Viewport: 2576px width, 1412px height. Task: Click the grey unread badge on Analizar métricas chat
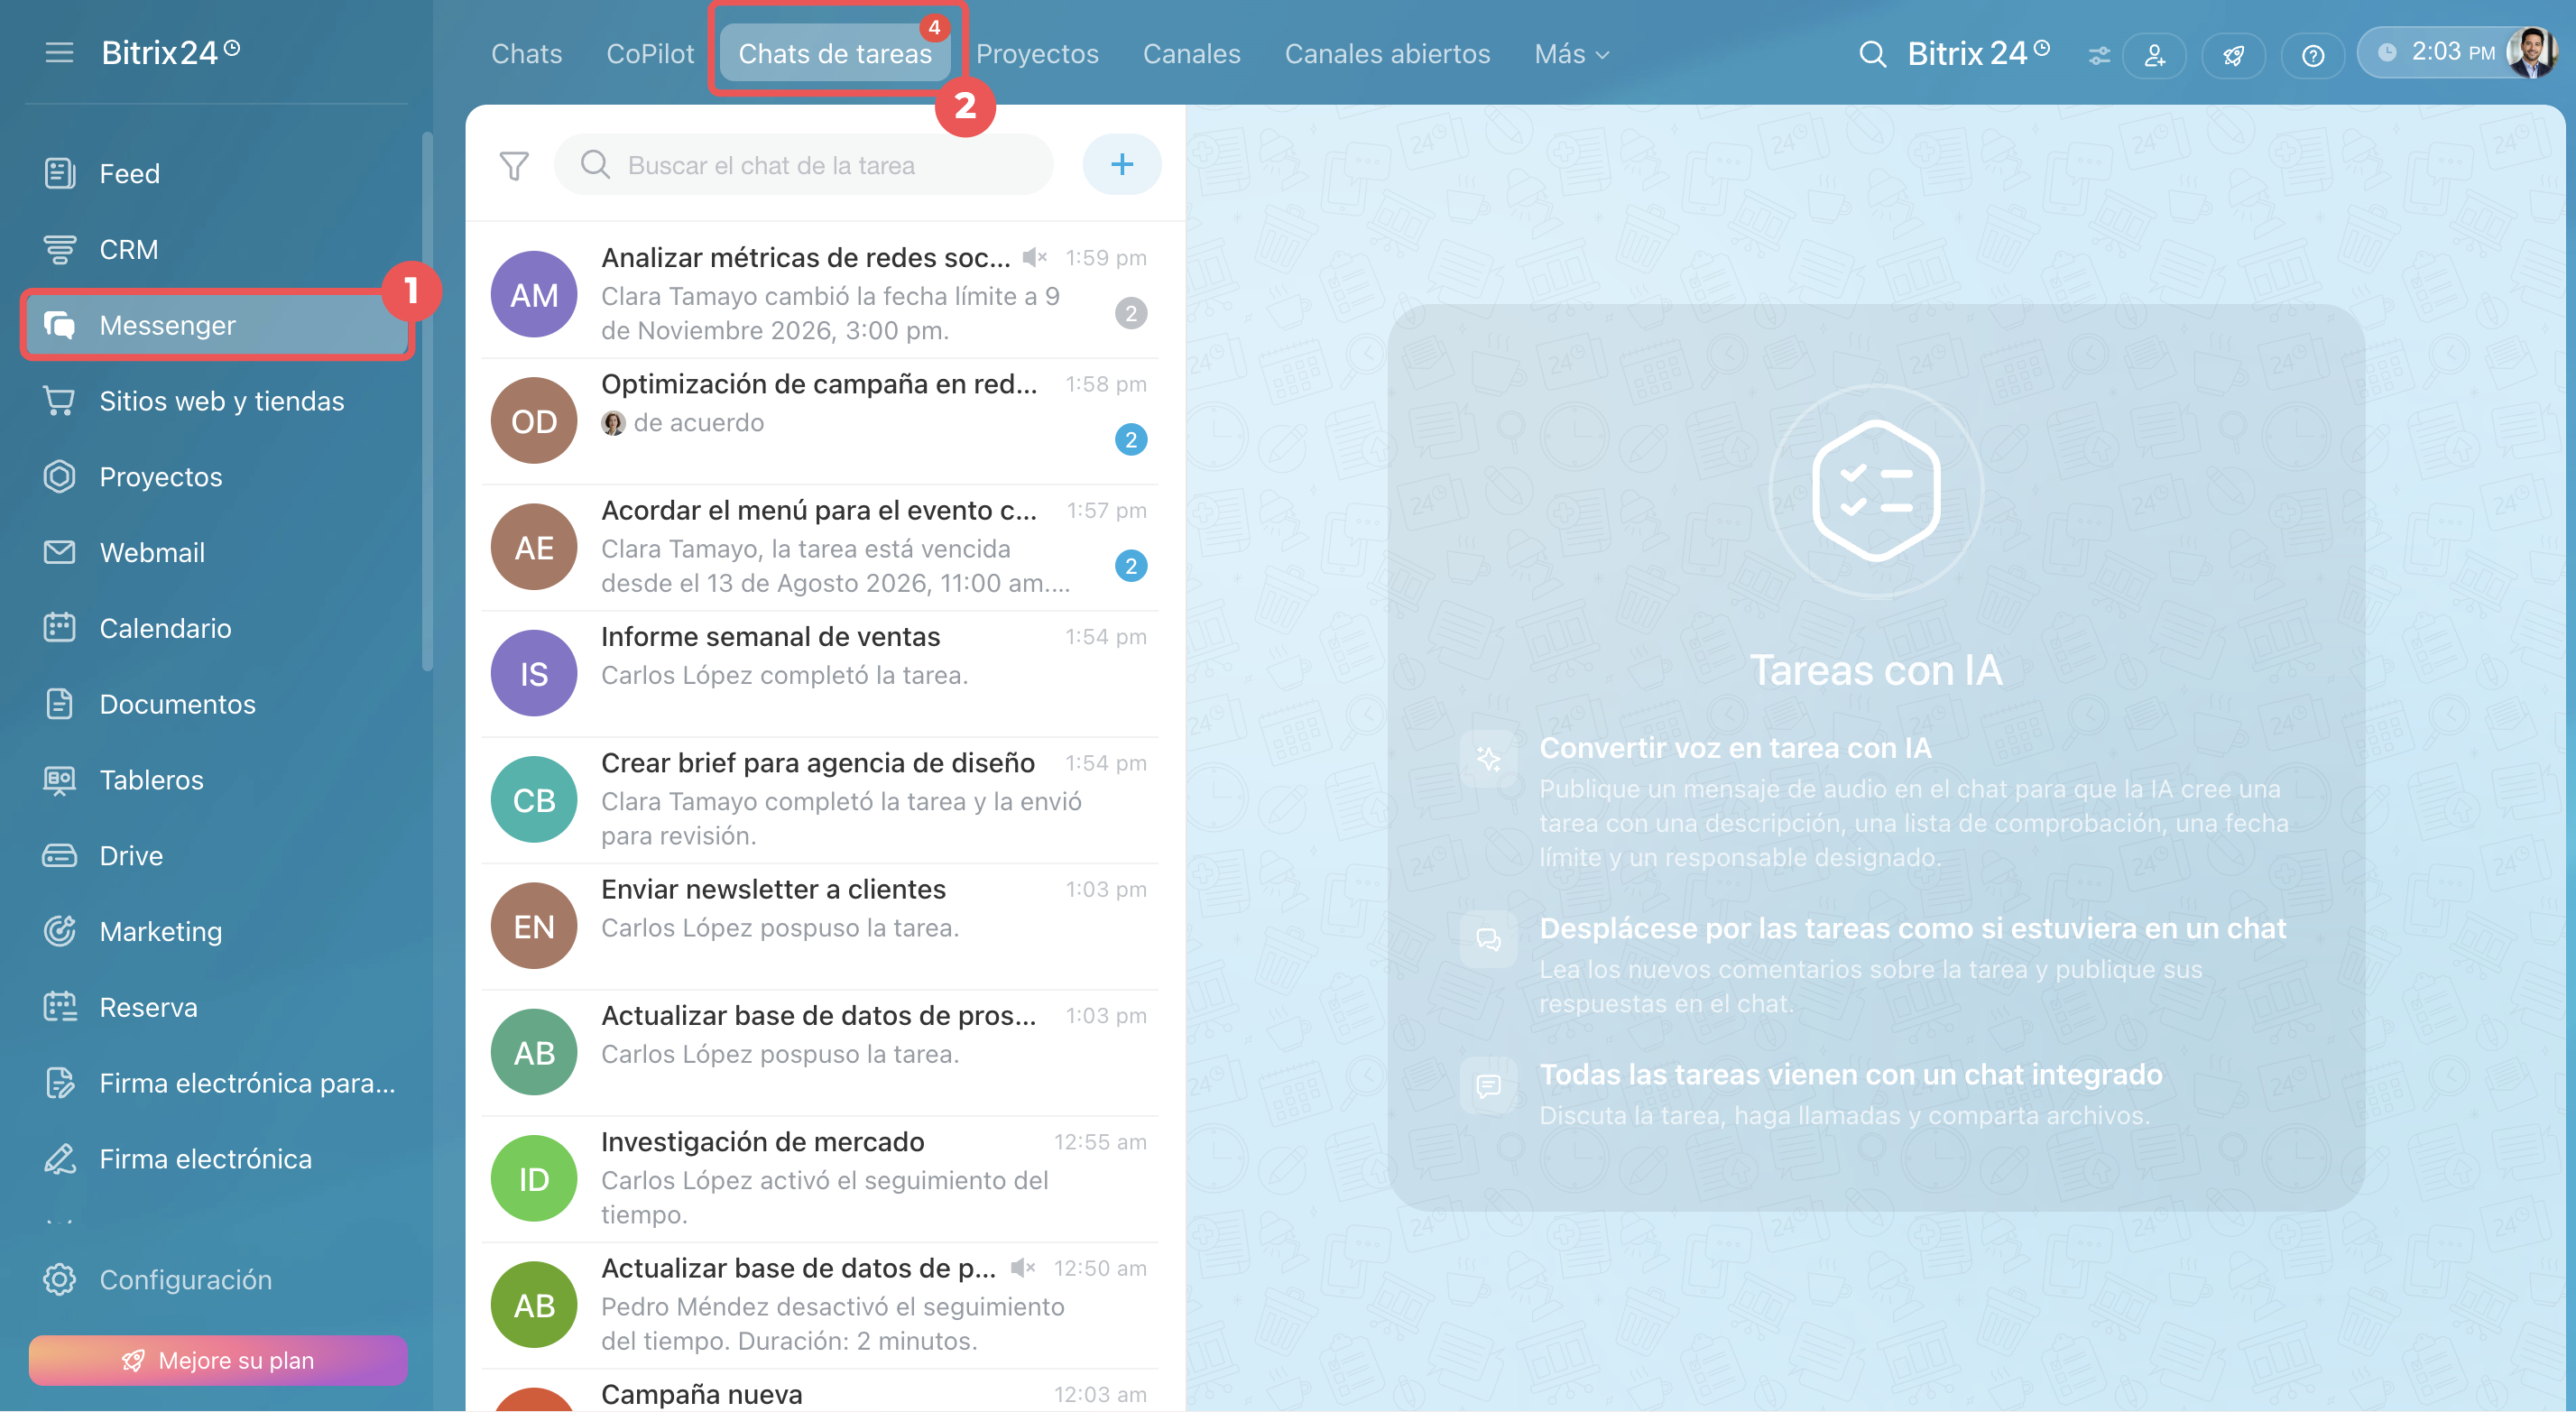1131,313
